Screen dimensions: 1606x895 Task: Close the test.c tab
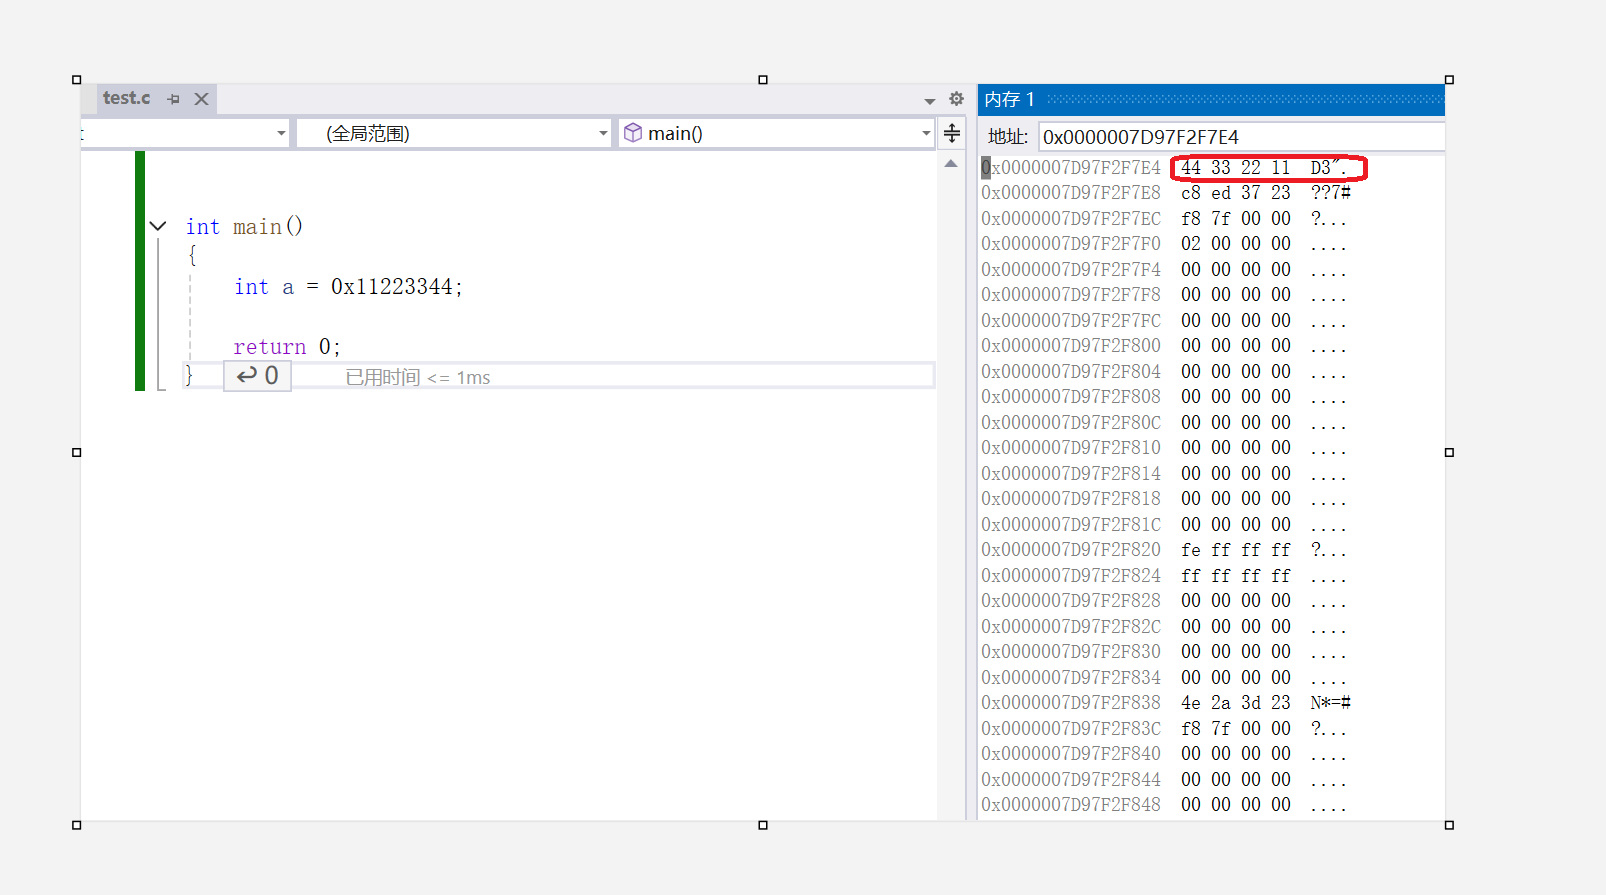click(201, 99)
